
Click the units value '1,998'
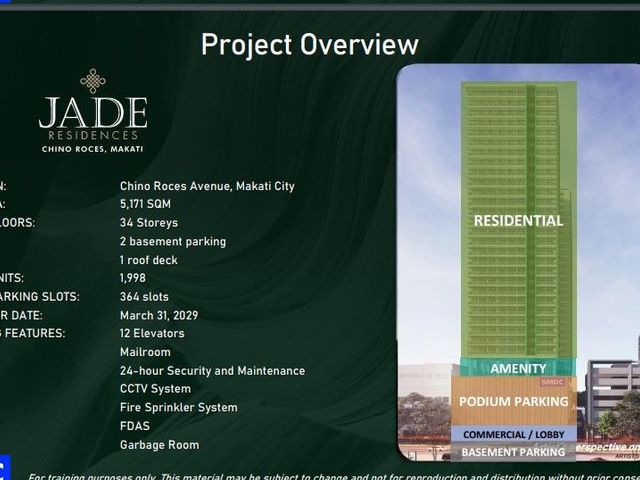[133, 278]
